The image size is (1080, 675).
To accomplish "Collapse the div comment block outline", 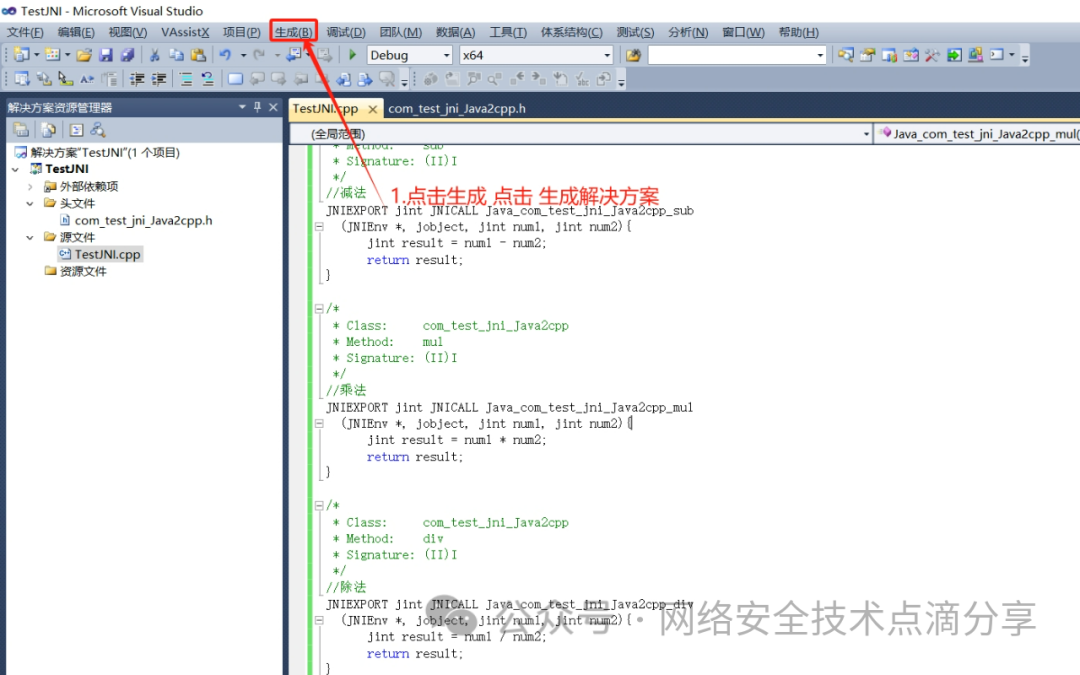I will click(x=319, y=506).
